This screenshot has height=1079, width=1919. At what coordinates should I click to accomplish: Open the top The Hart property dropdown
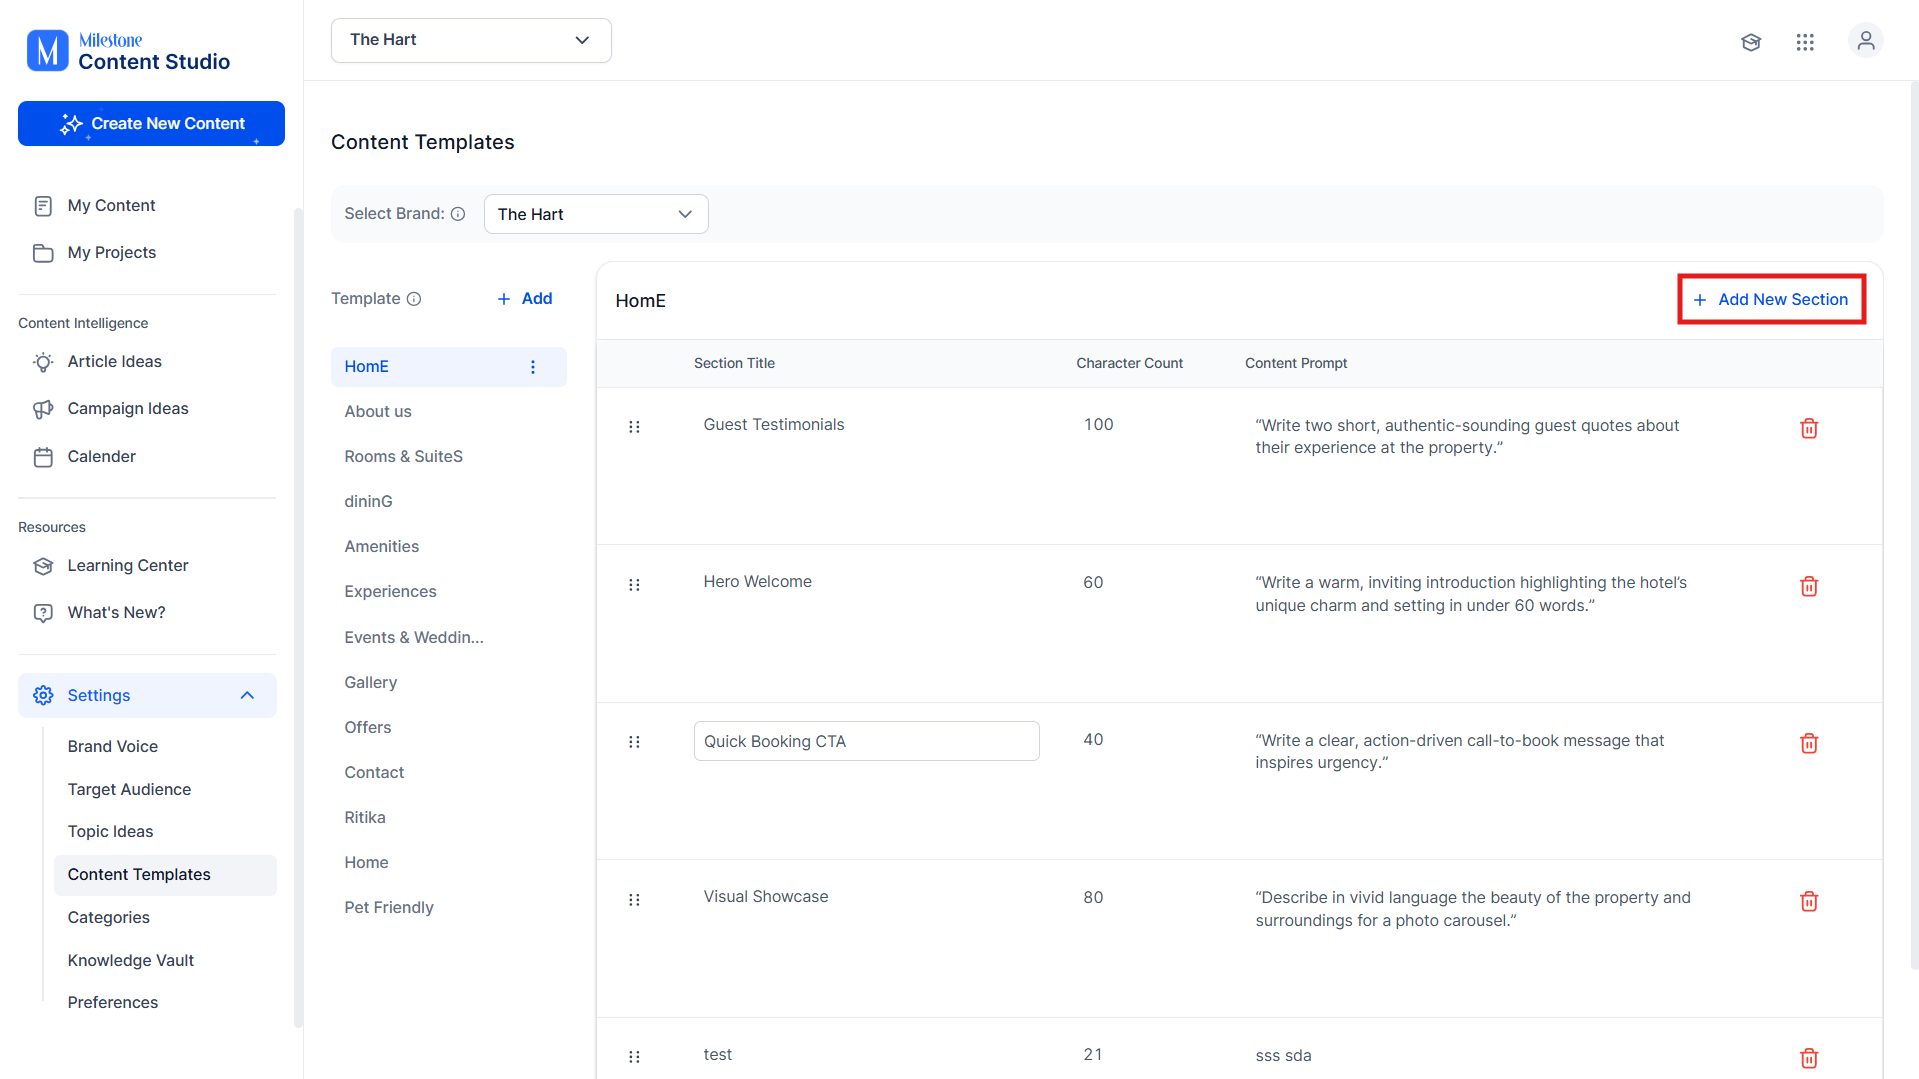471,40
